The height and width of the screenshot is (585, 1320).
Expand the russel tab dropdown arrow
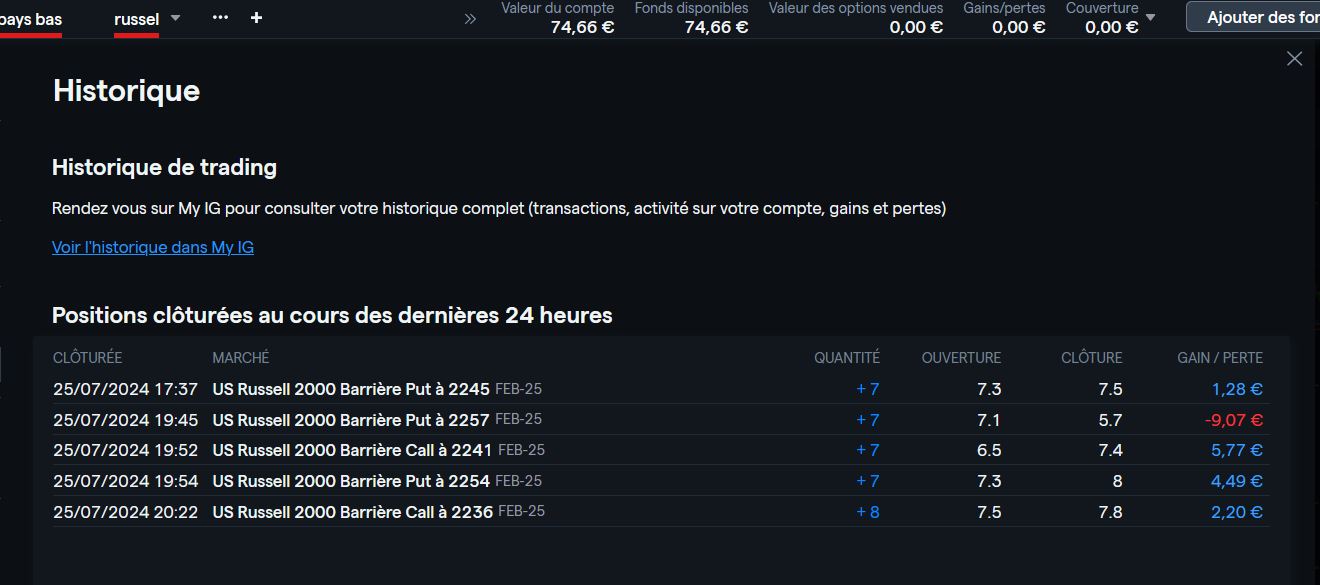click(x=176, y=18)
